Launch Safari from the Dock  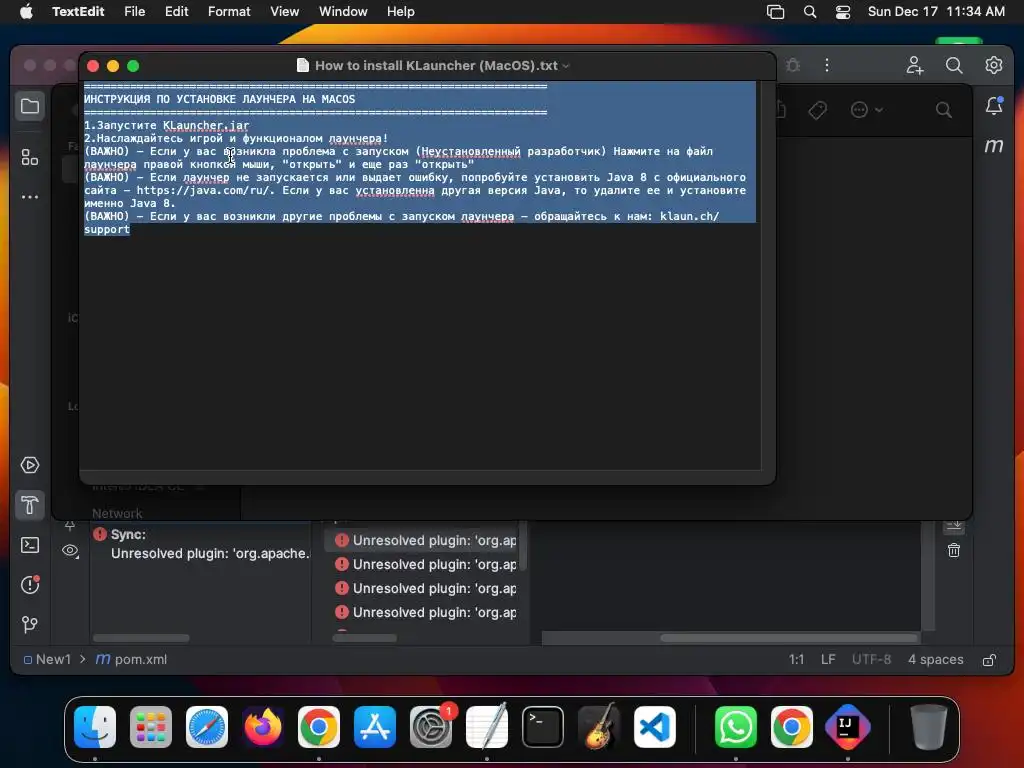tap(207, 727)
